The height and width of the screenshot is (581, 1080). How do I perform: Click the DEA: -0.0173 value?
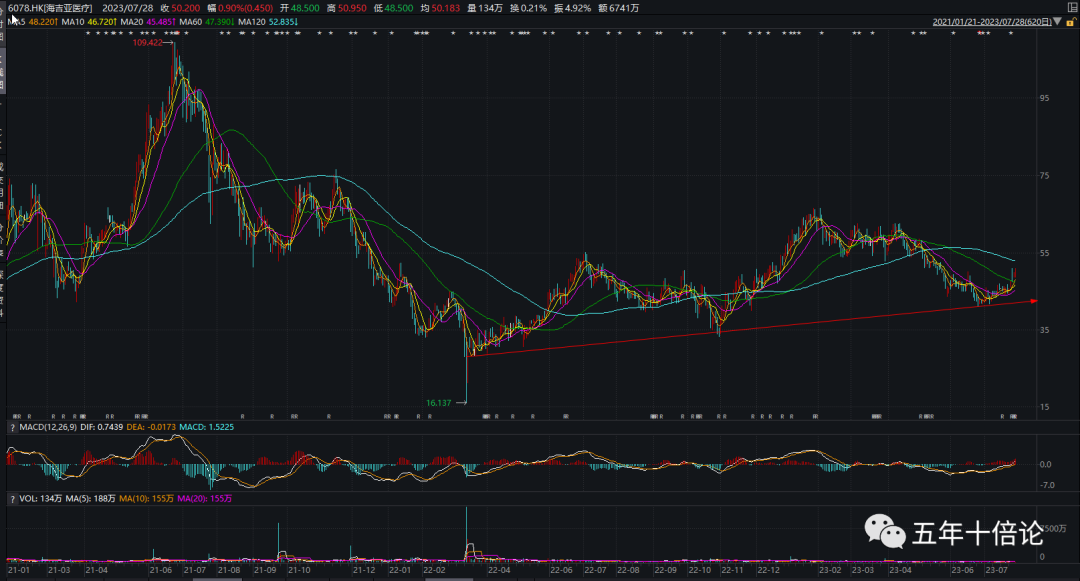[x=151, y=427]
